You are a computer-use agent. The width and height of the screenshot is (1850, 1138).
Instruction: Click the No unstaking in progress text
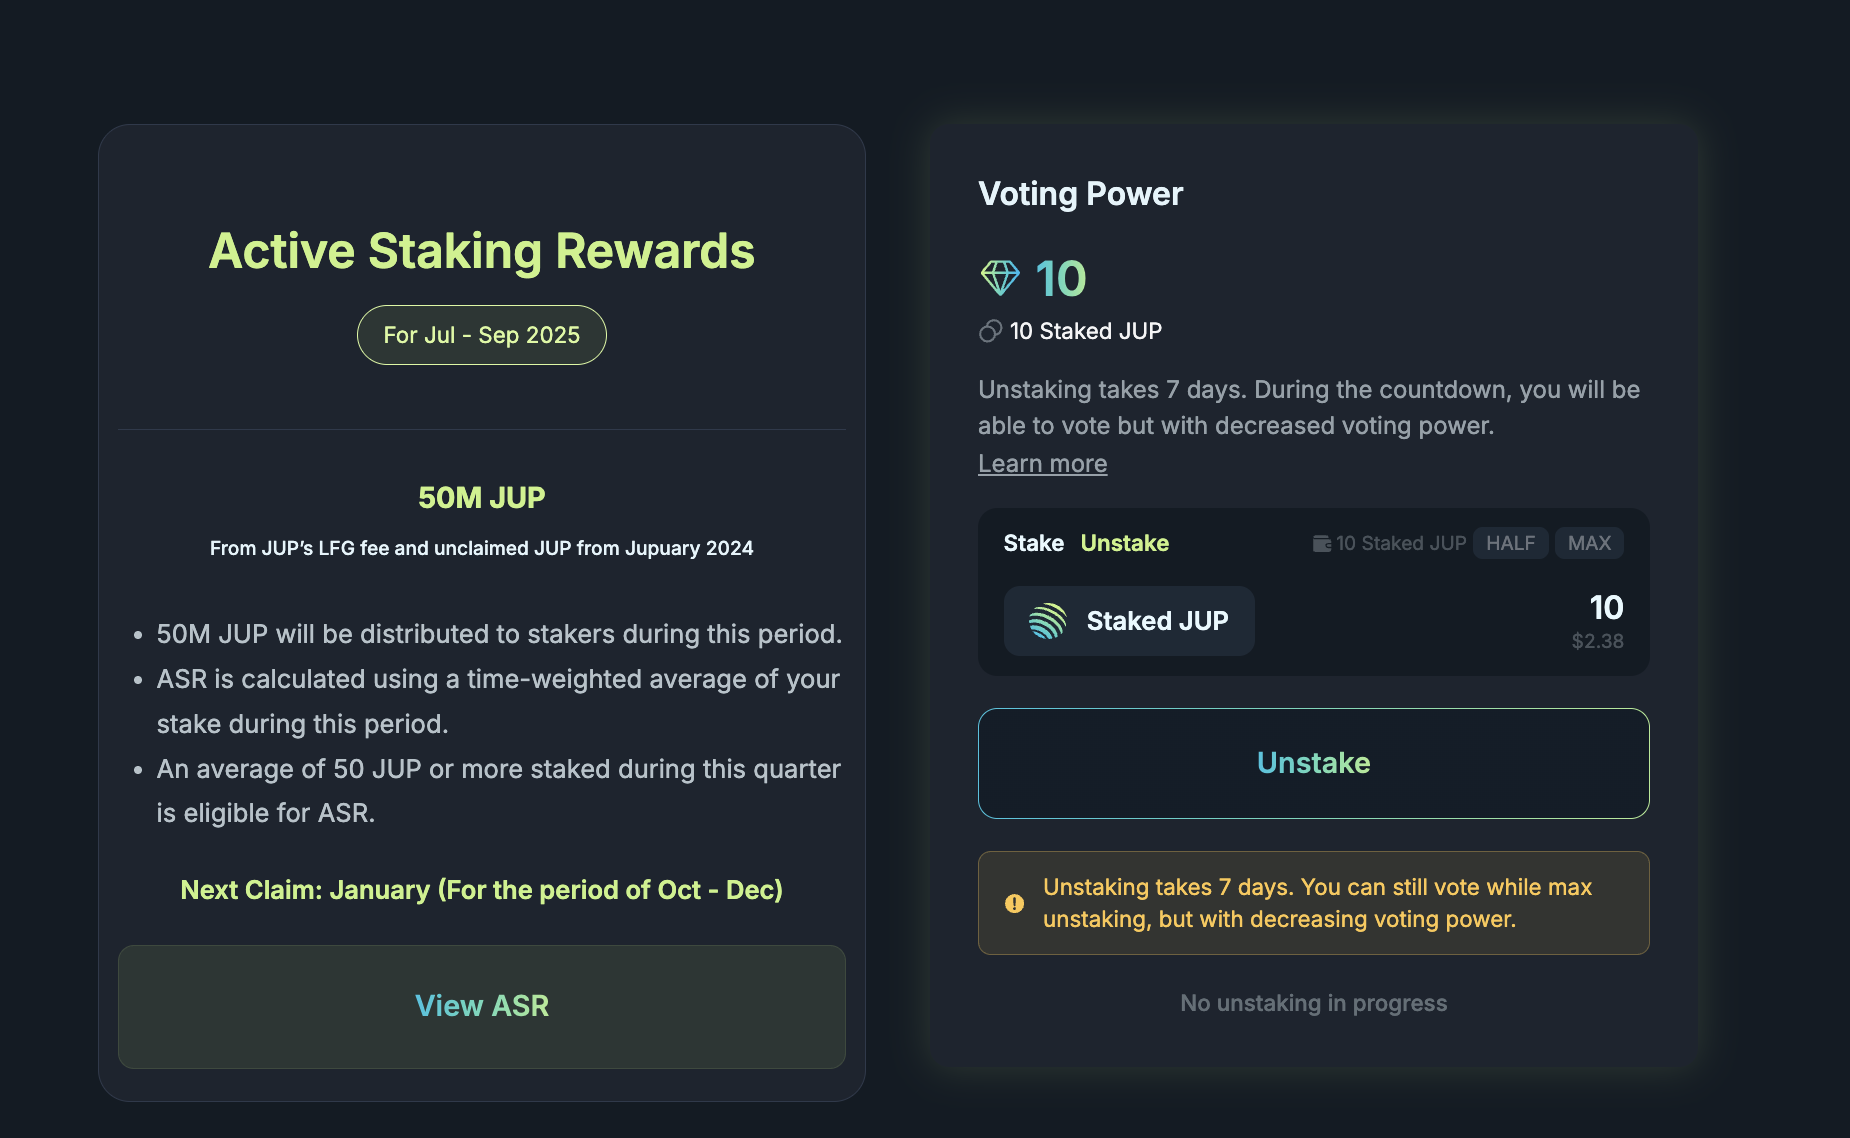pyautogui.click(x=1313, y=1003)
